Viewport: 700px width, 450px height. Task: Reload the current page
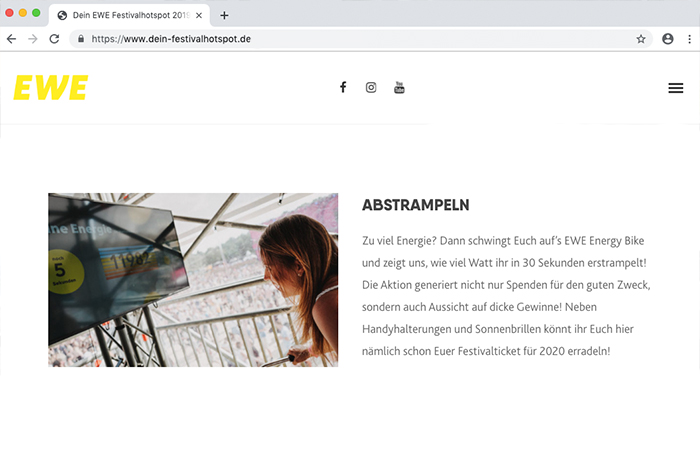pos(54,39)
